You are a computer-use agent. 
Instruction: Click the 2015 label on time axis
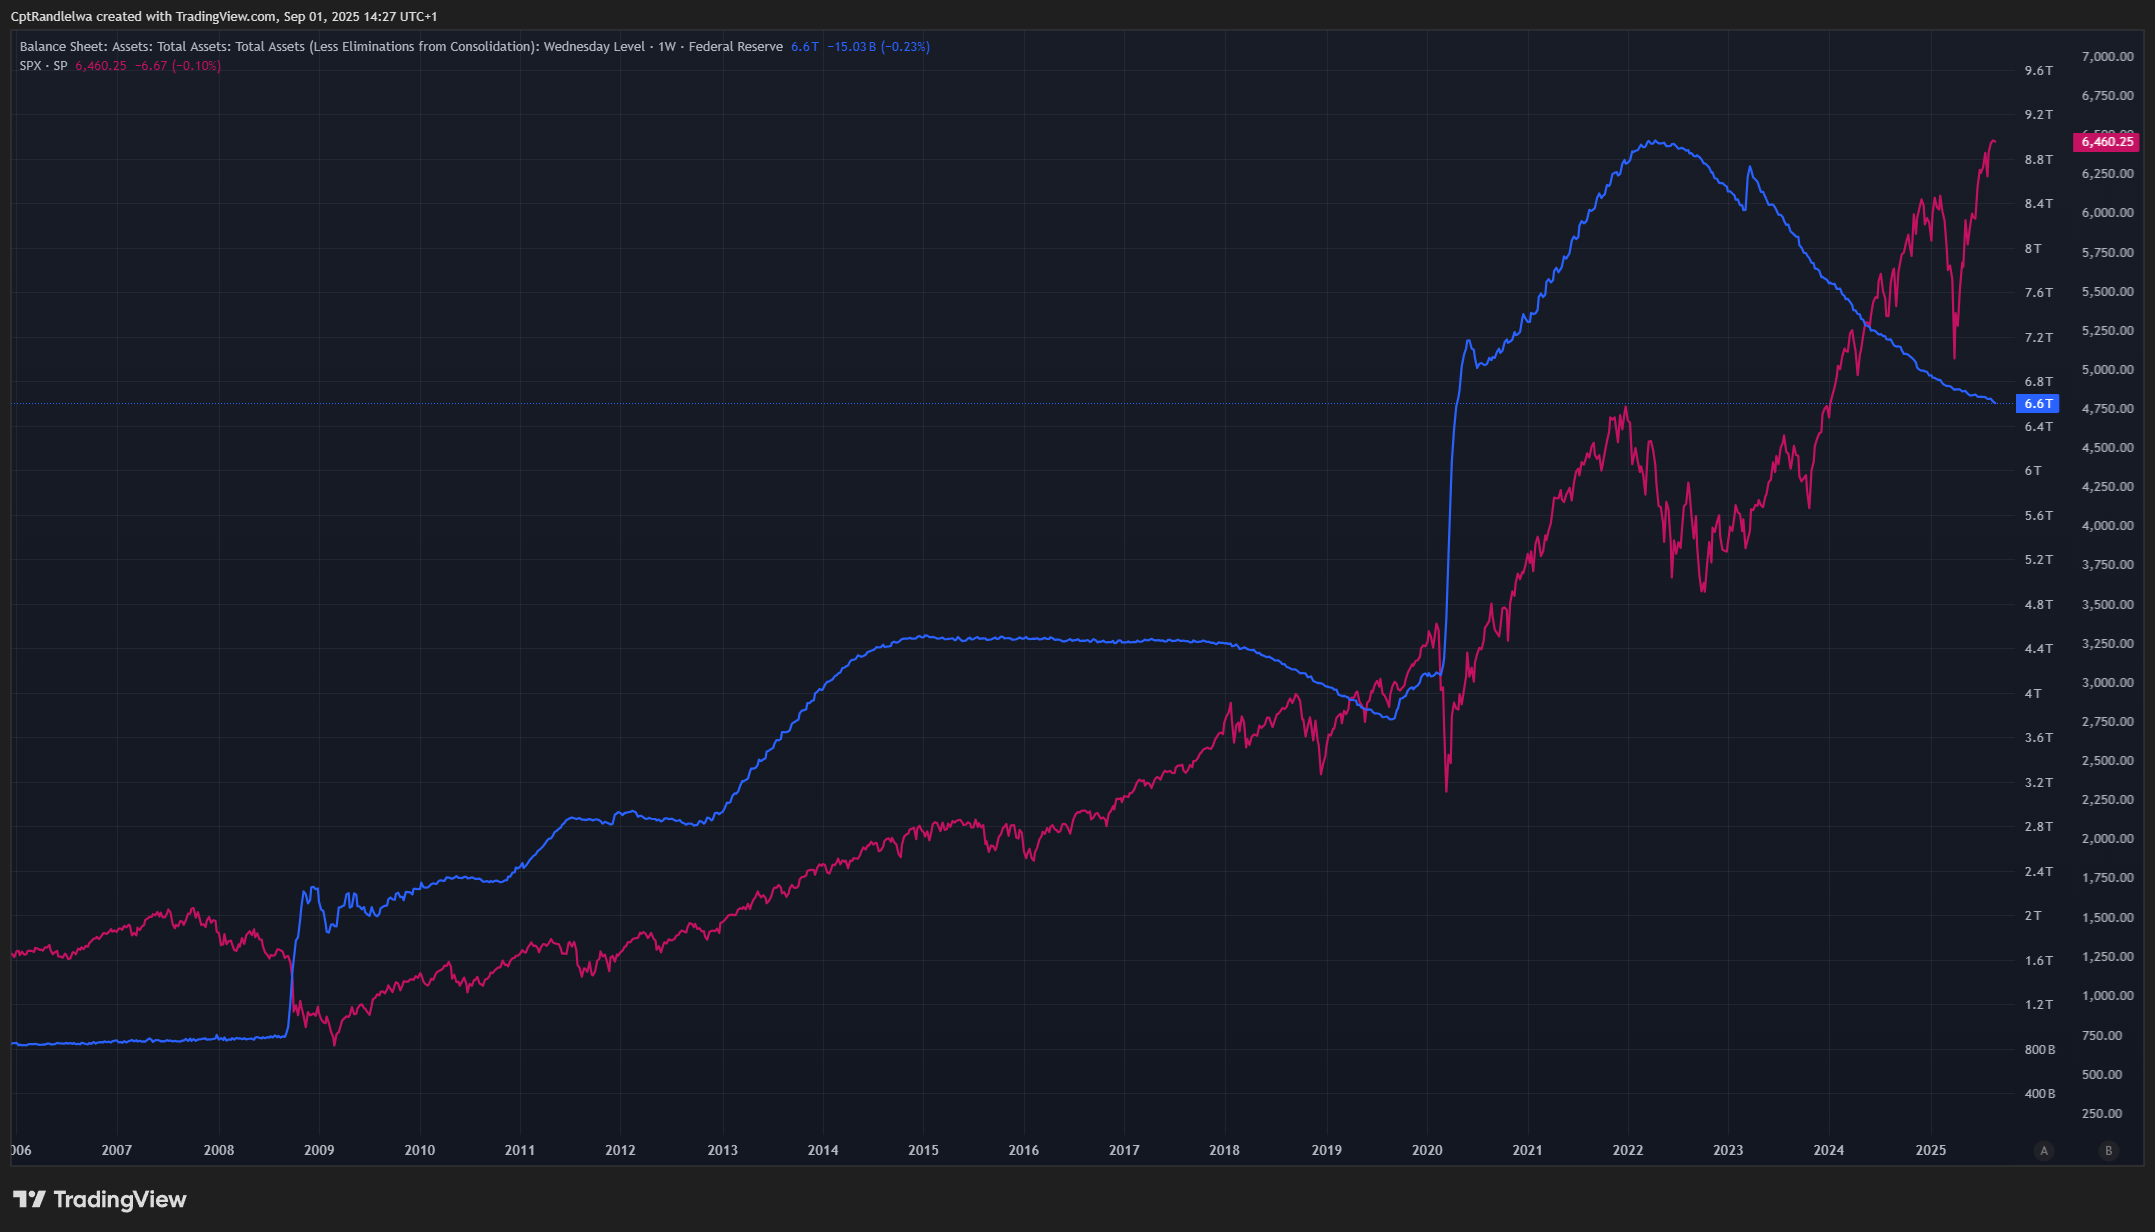click(923, 1151)
